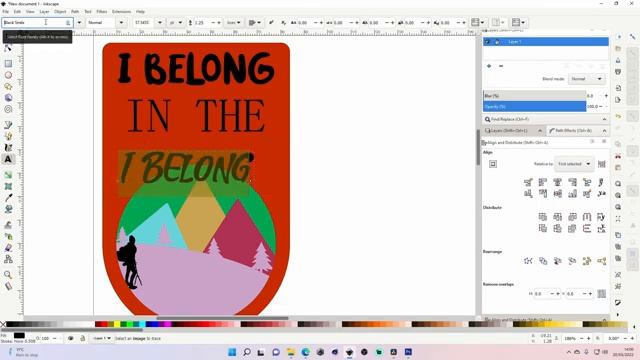This screenshot has height=360, width=640.
Task: Select the Rectangle tool
Action: pyautogui.click(x=8, y=64)
